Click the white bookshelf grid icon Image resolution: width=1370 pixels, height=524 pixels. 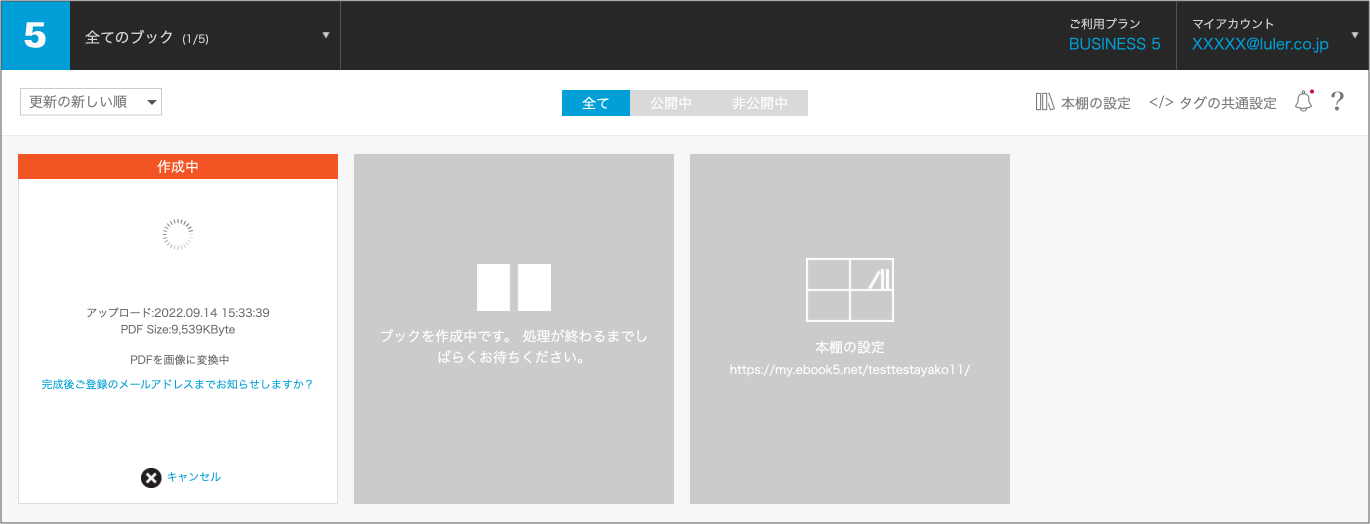(x=850, y=289)
